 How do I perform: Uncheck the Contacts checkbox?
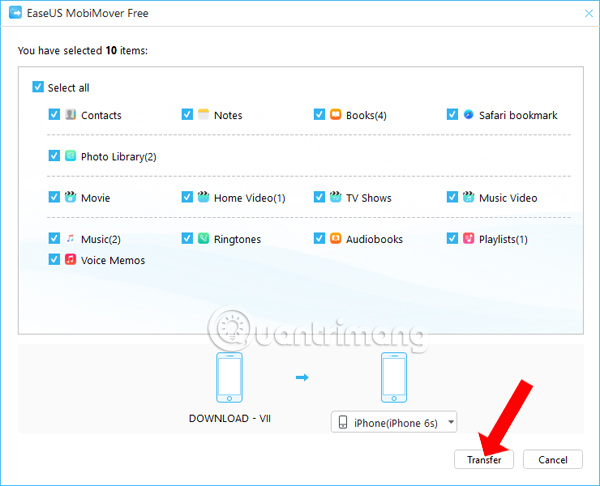point(54,114)
